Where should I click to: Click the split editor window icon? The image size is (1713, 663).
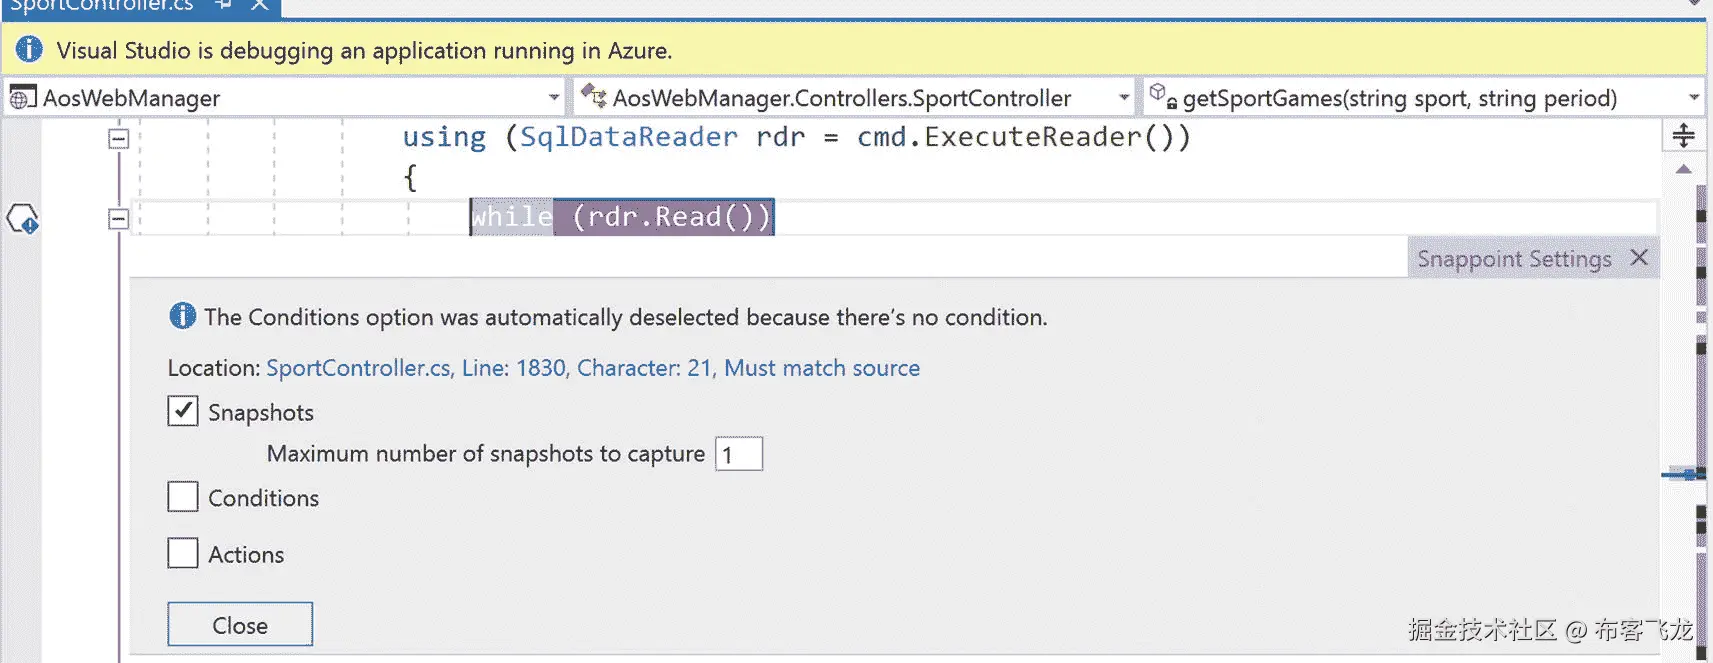tap(1683, 135)
